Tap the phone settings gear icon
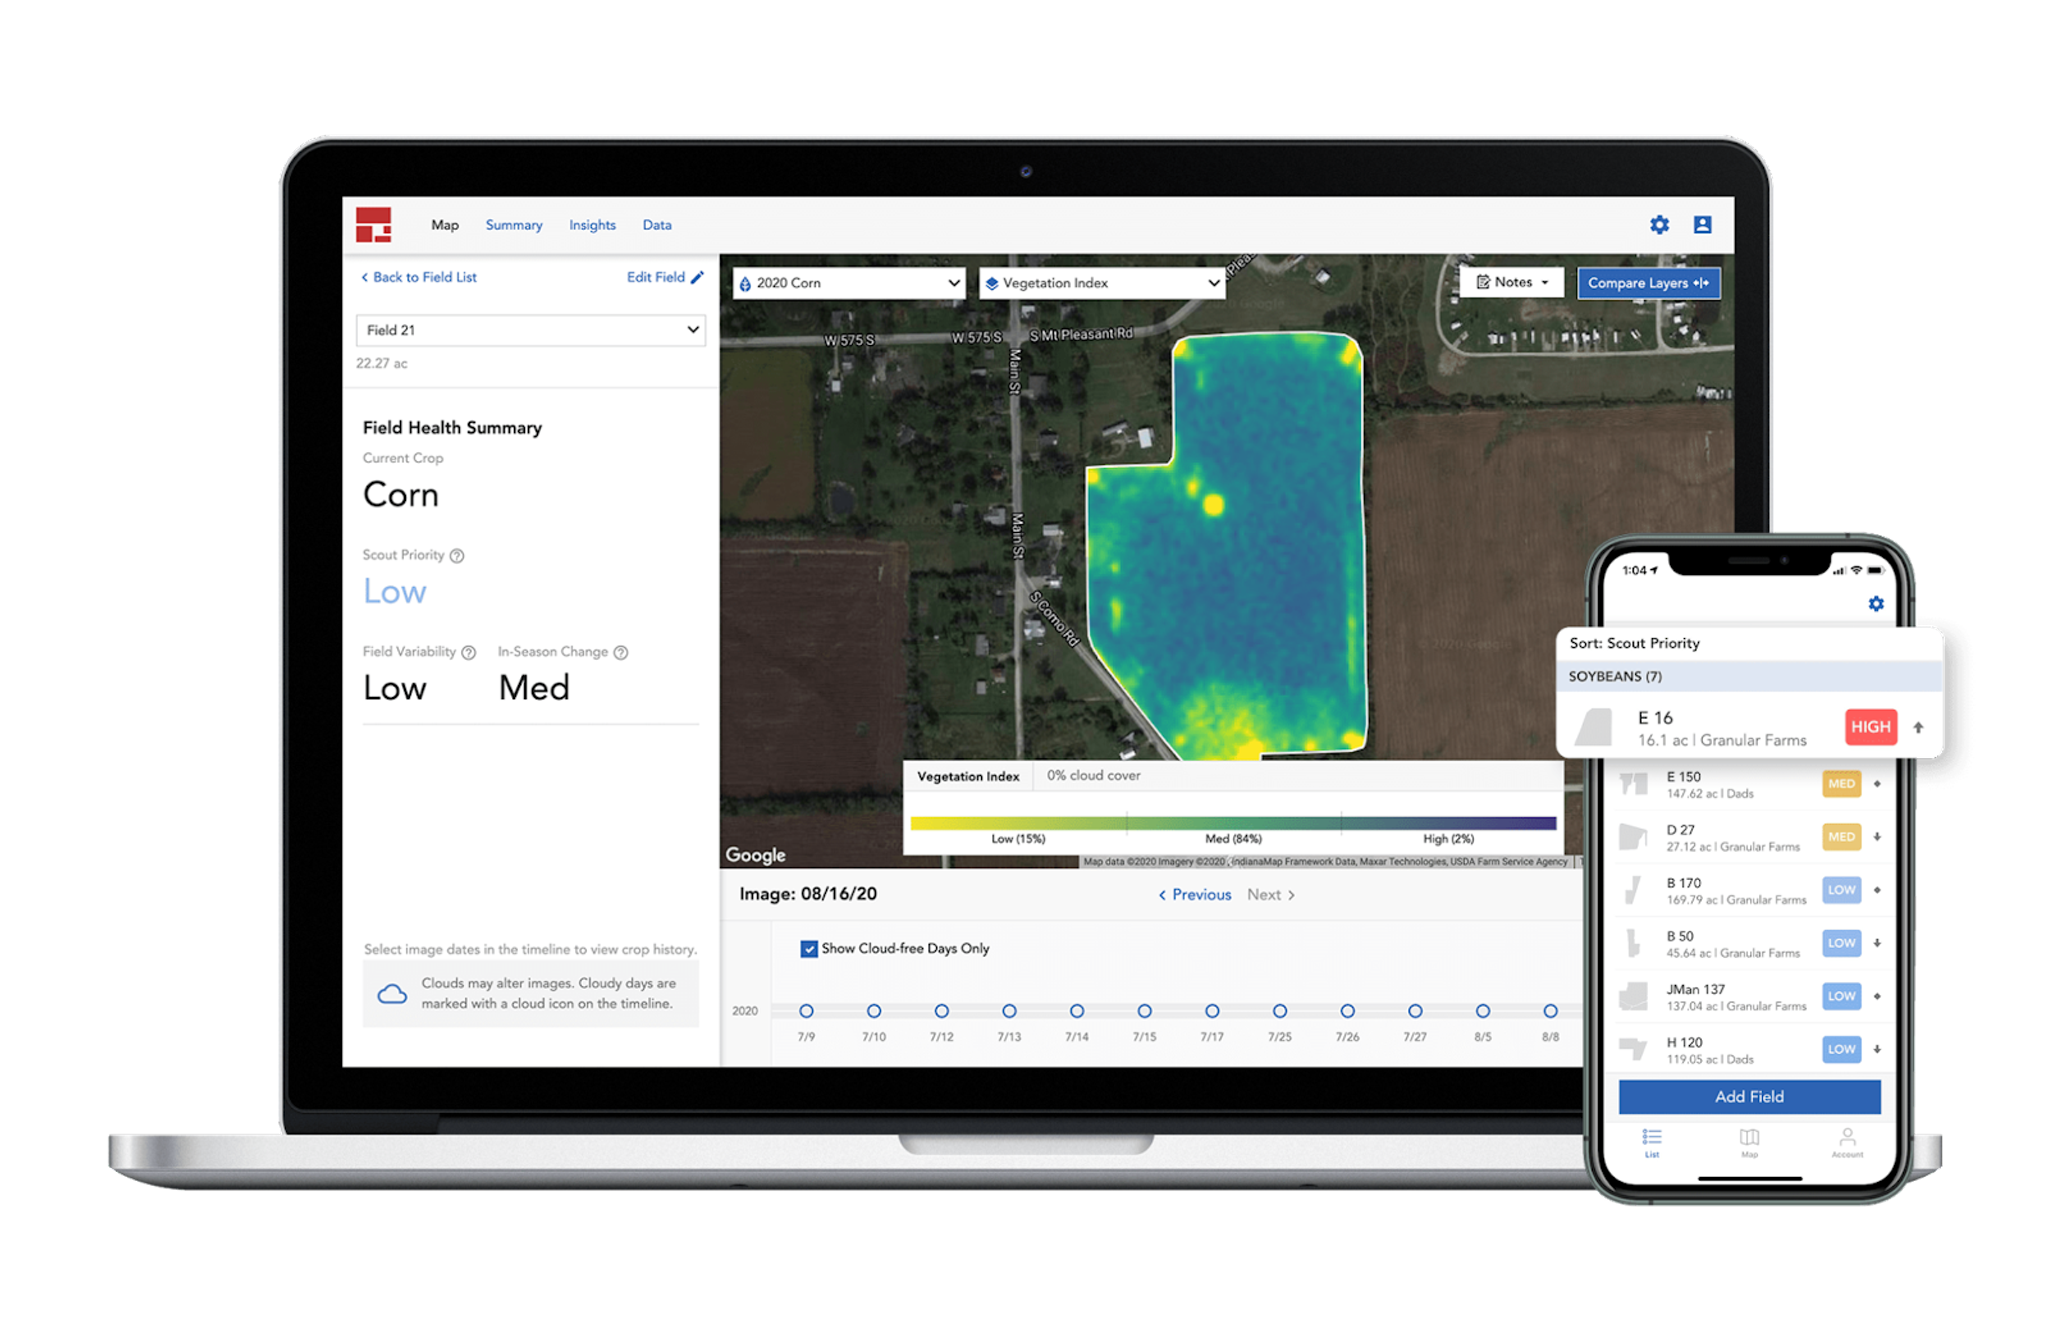The width and height of the screenshot is (2048, 1331). [1876, 604]
